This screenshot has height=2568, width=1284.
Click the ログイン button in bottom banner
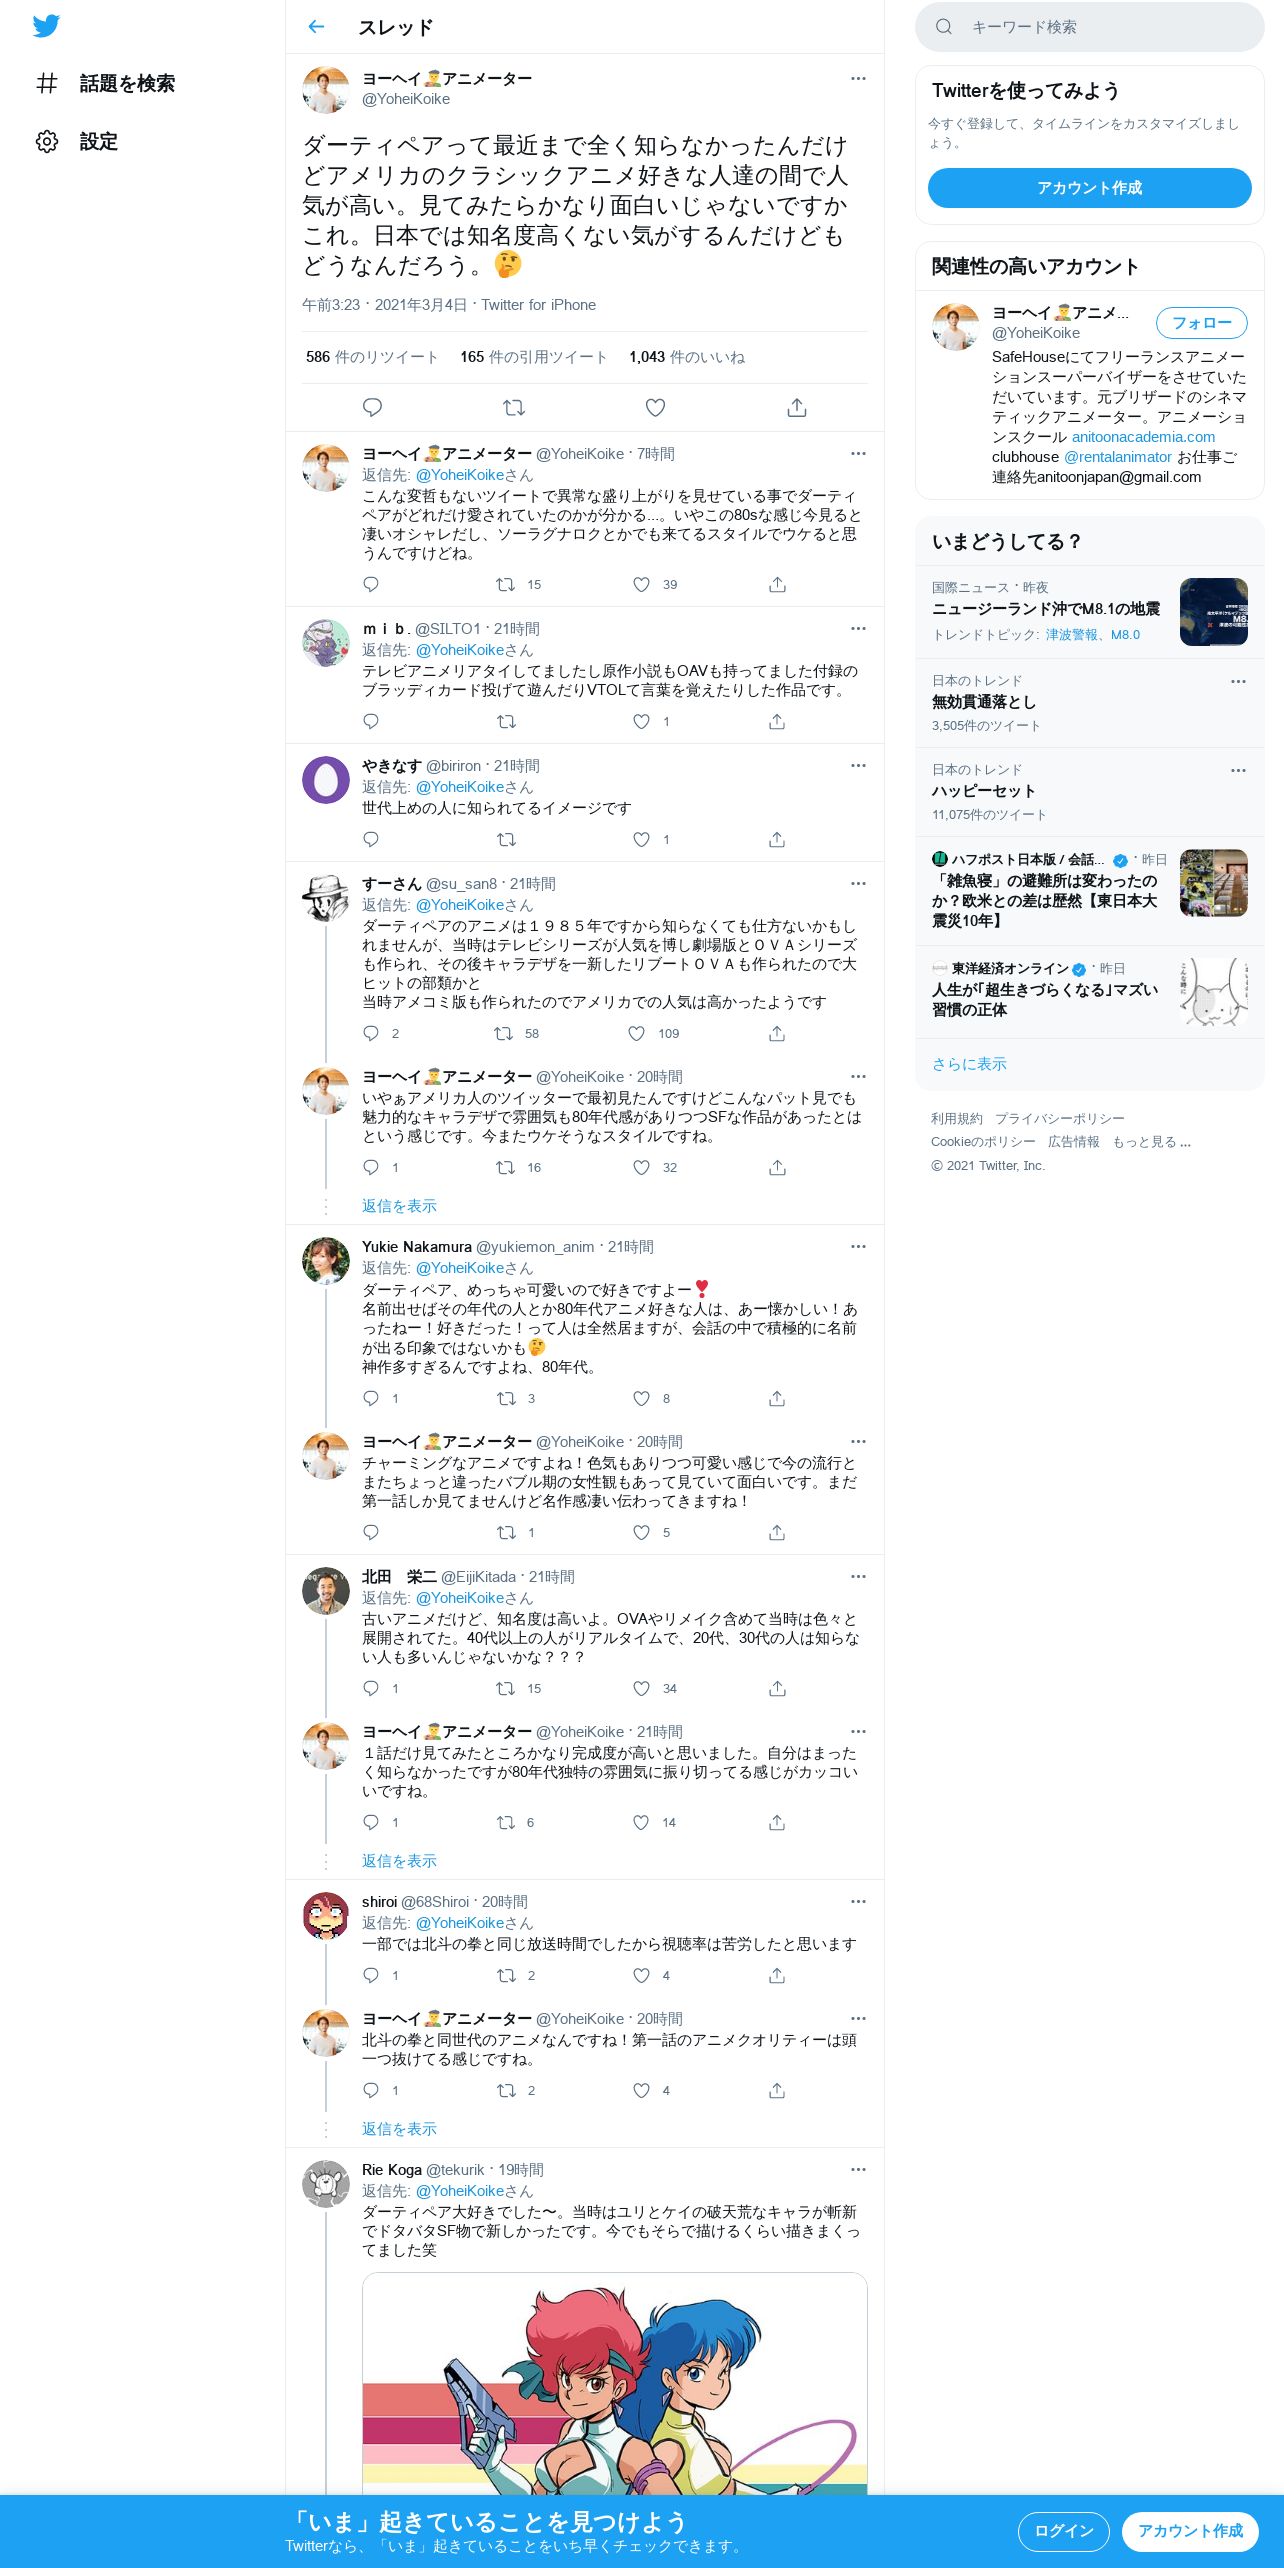(1063, 2531)
